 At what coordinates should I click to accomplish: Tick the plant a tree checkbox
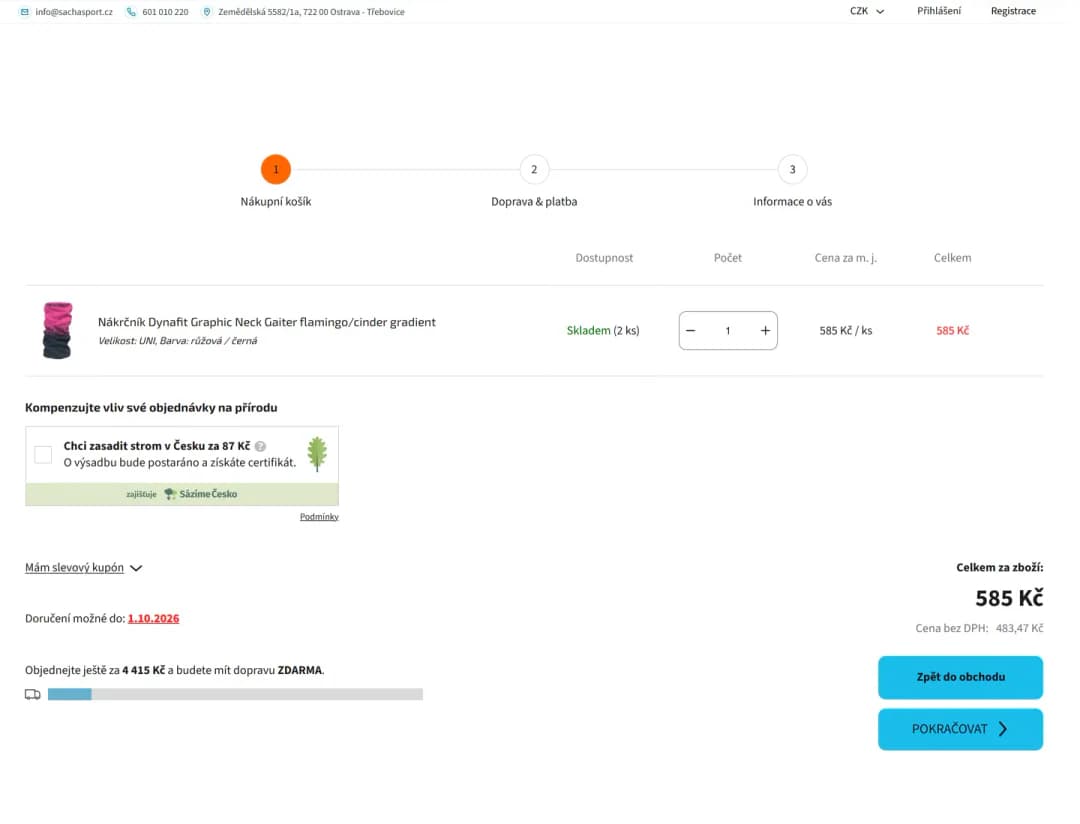pos(43,455)
